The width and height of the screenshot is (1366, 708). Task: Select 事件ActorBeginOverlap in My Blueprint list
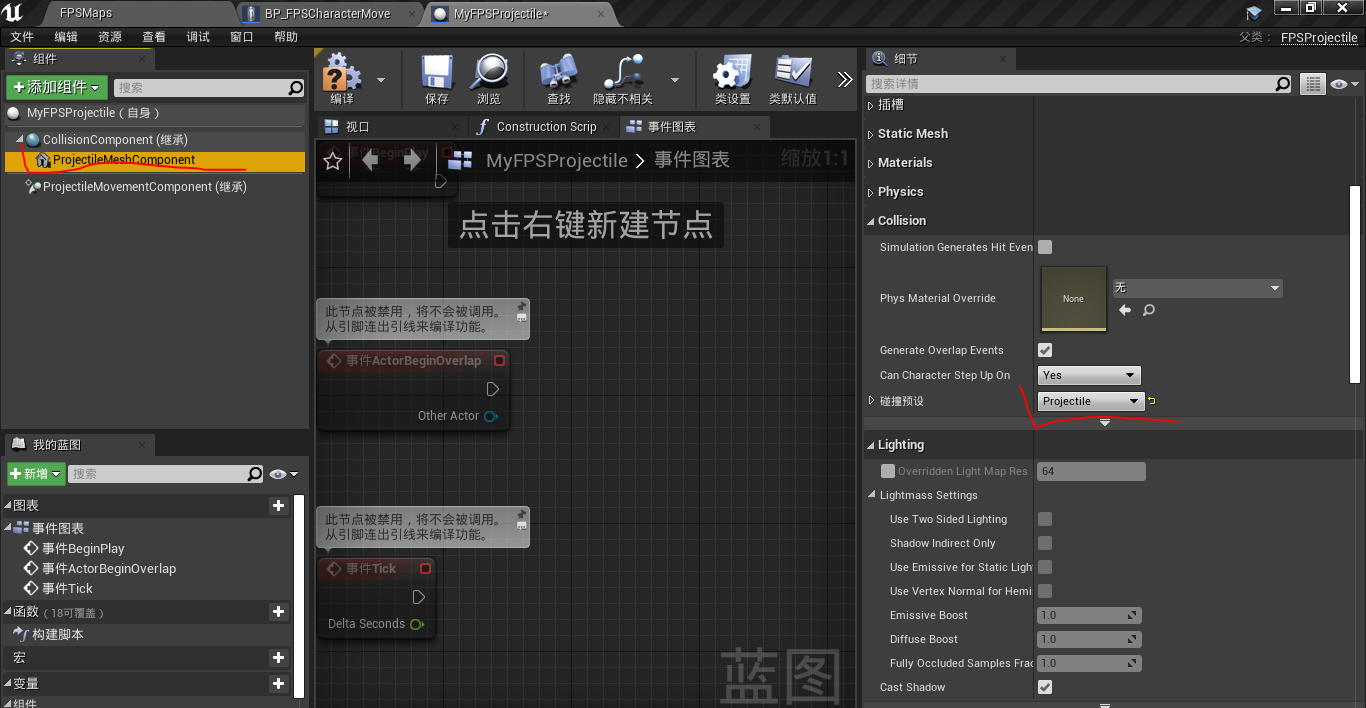(109, 569)
